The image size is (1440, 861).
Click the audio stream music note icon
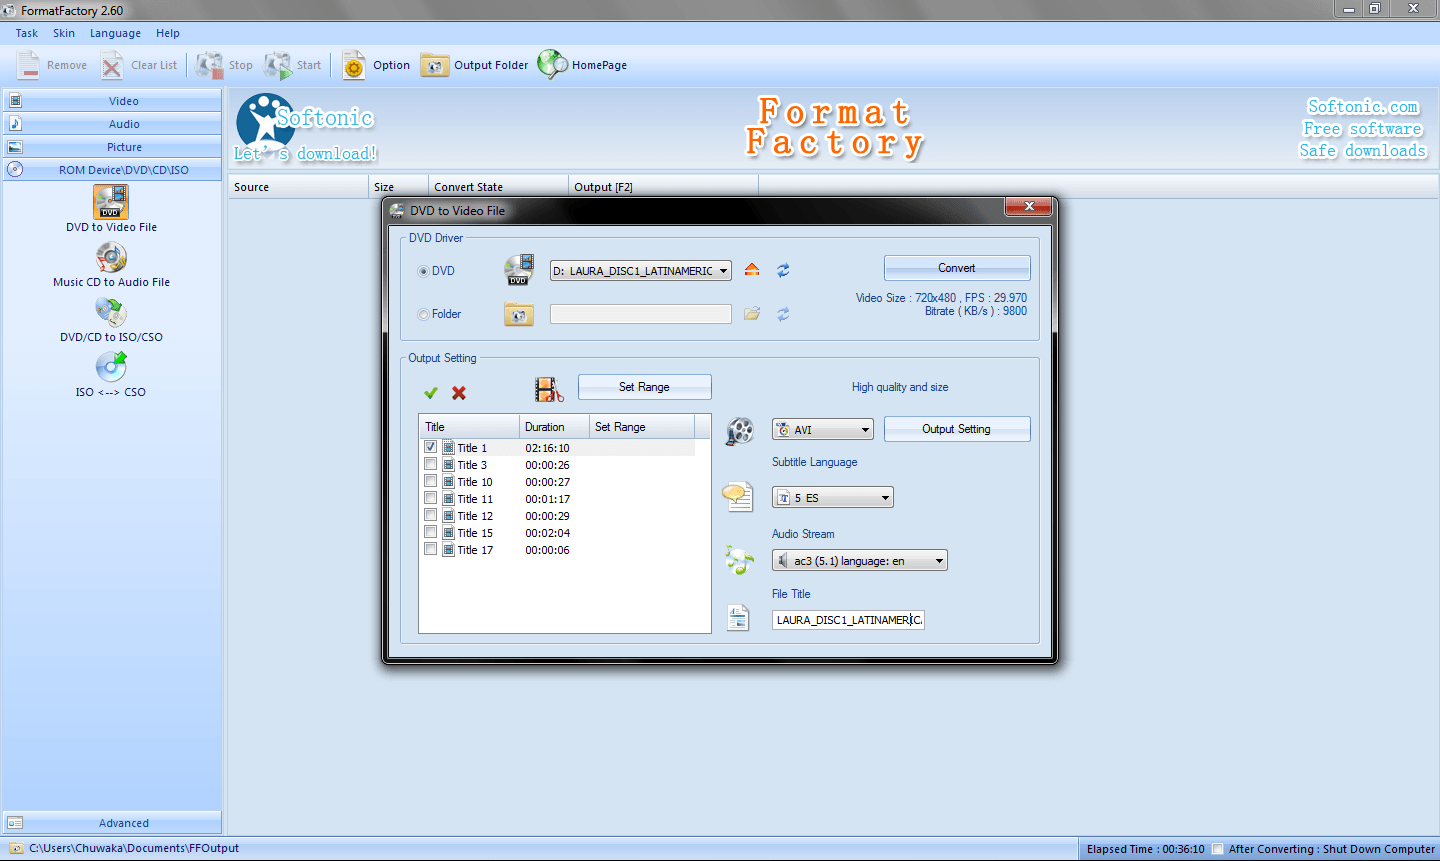pyautogui.click(x=739, y=560)
